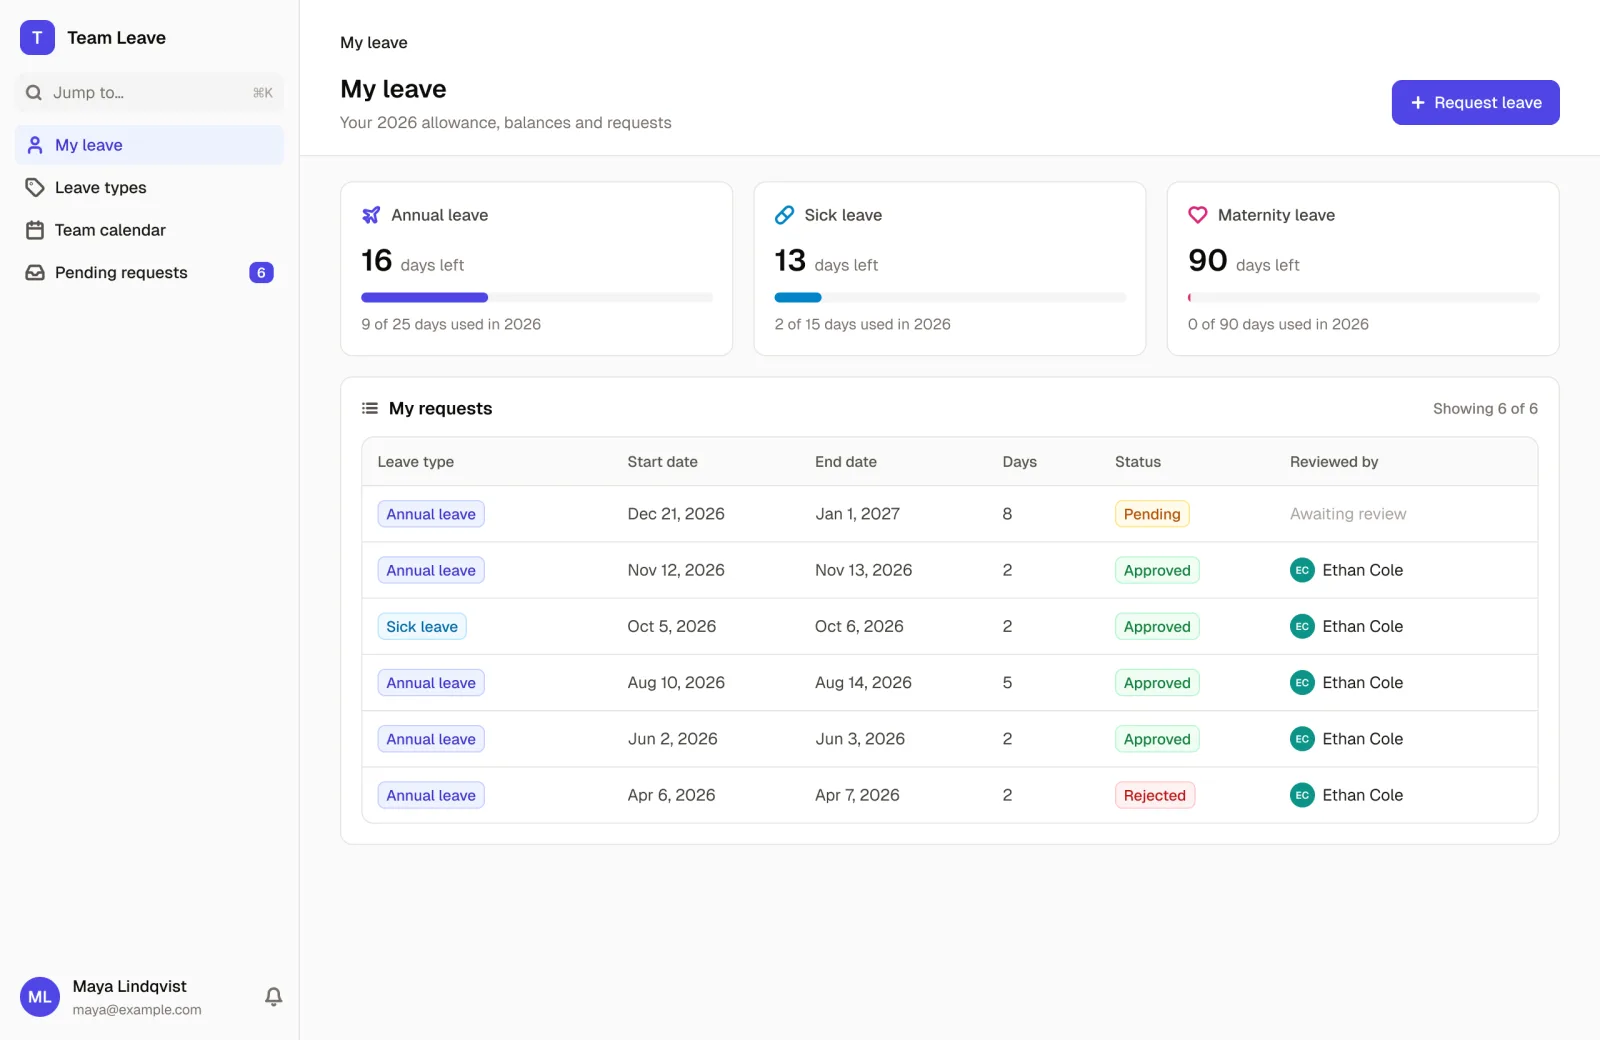
Task: Click the Maternity leave heart icon
Action: click(1198, 215)
